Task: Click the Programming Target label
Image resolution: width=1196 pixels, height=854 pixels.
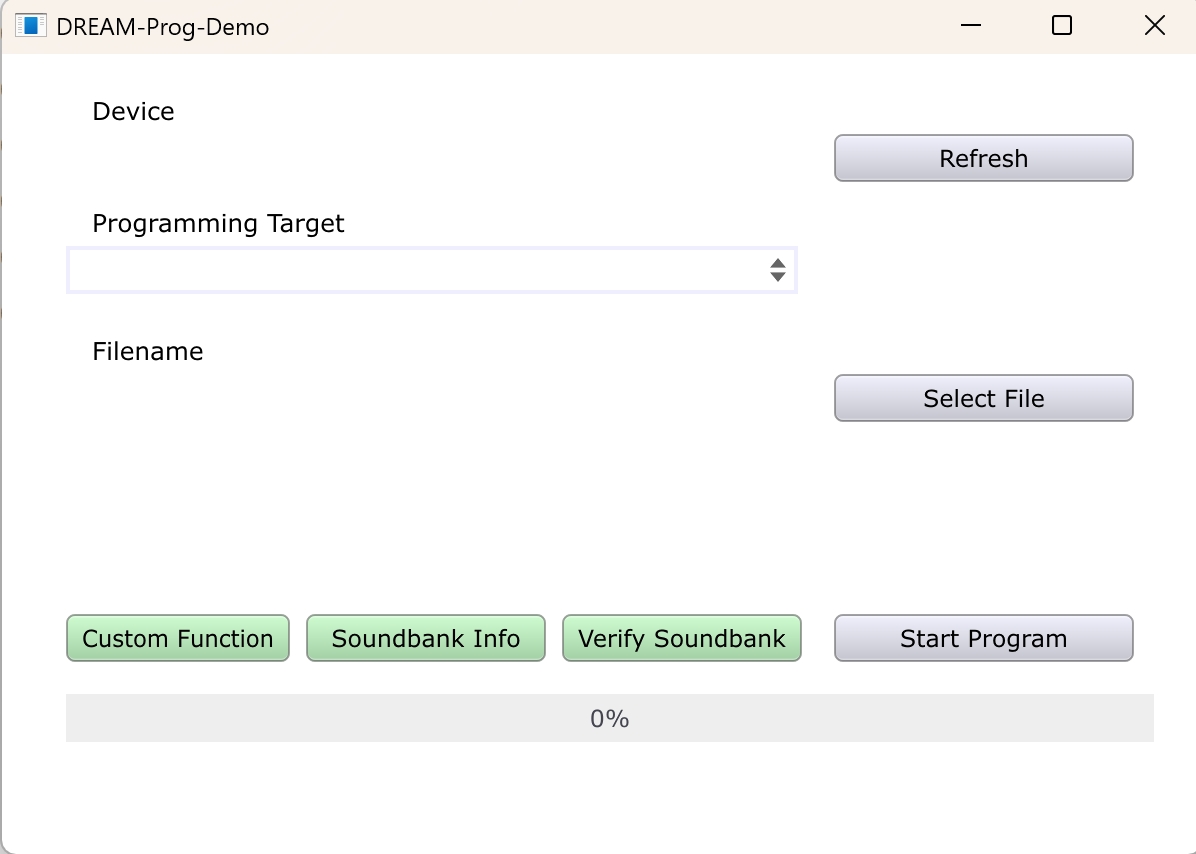Action: (x=218, y=223)
